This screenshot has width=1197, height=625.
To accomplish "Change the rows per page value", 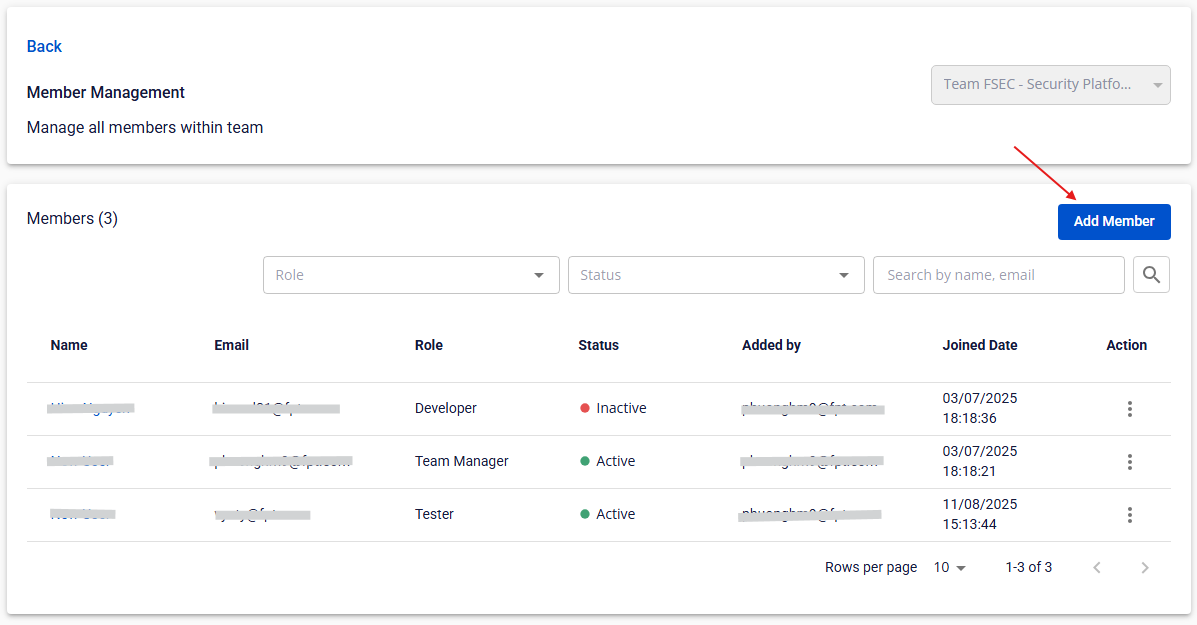I will tap(950, 568).
